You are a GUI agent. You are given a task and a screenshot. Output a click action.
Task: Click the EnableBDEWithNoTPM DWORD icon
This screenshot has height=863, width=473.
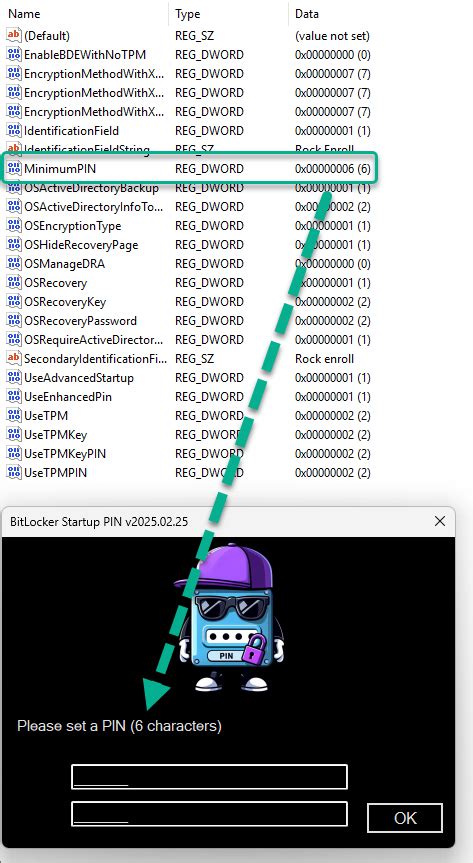pyautogui.click(x=14, y=54)
